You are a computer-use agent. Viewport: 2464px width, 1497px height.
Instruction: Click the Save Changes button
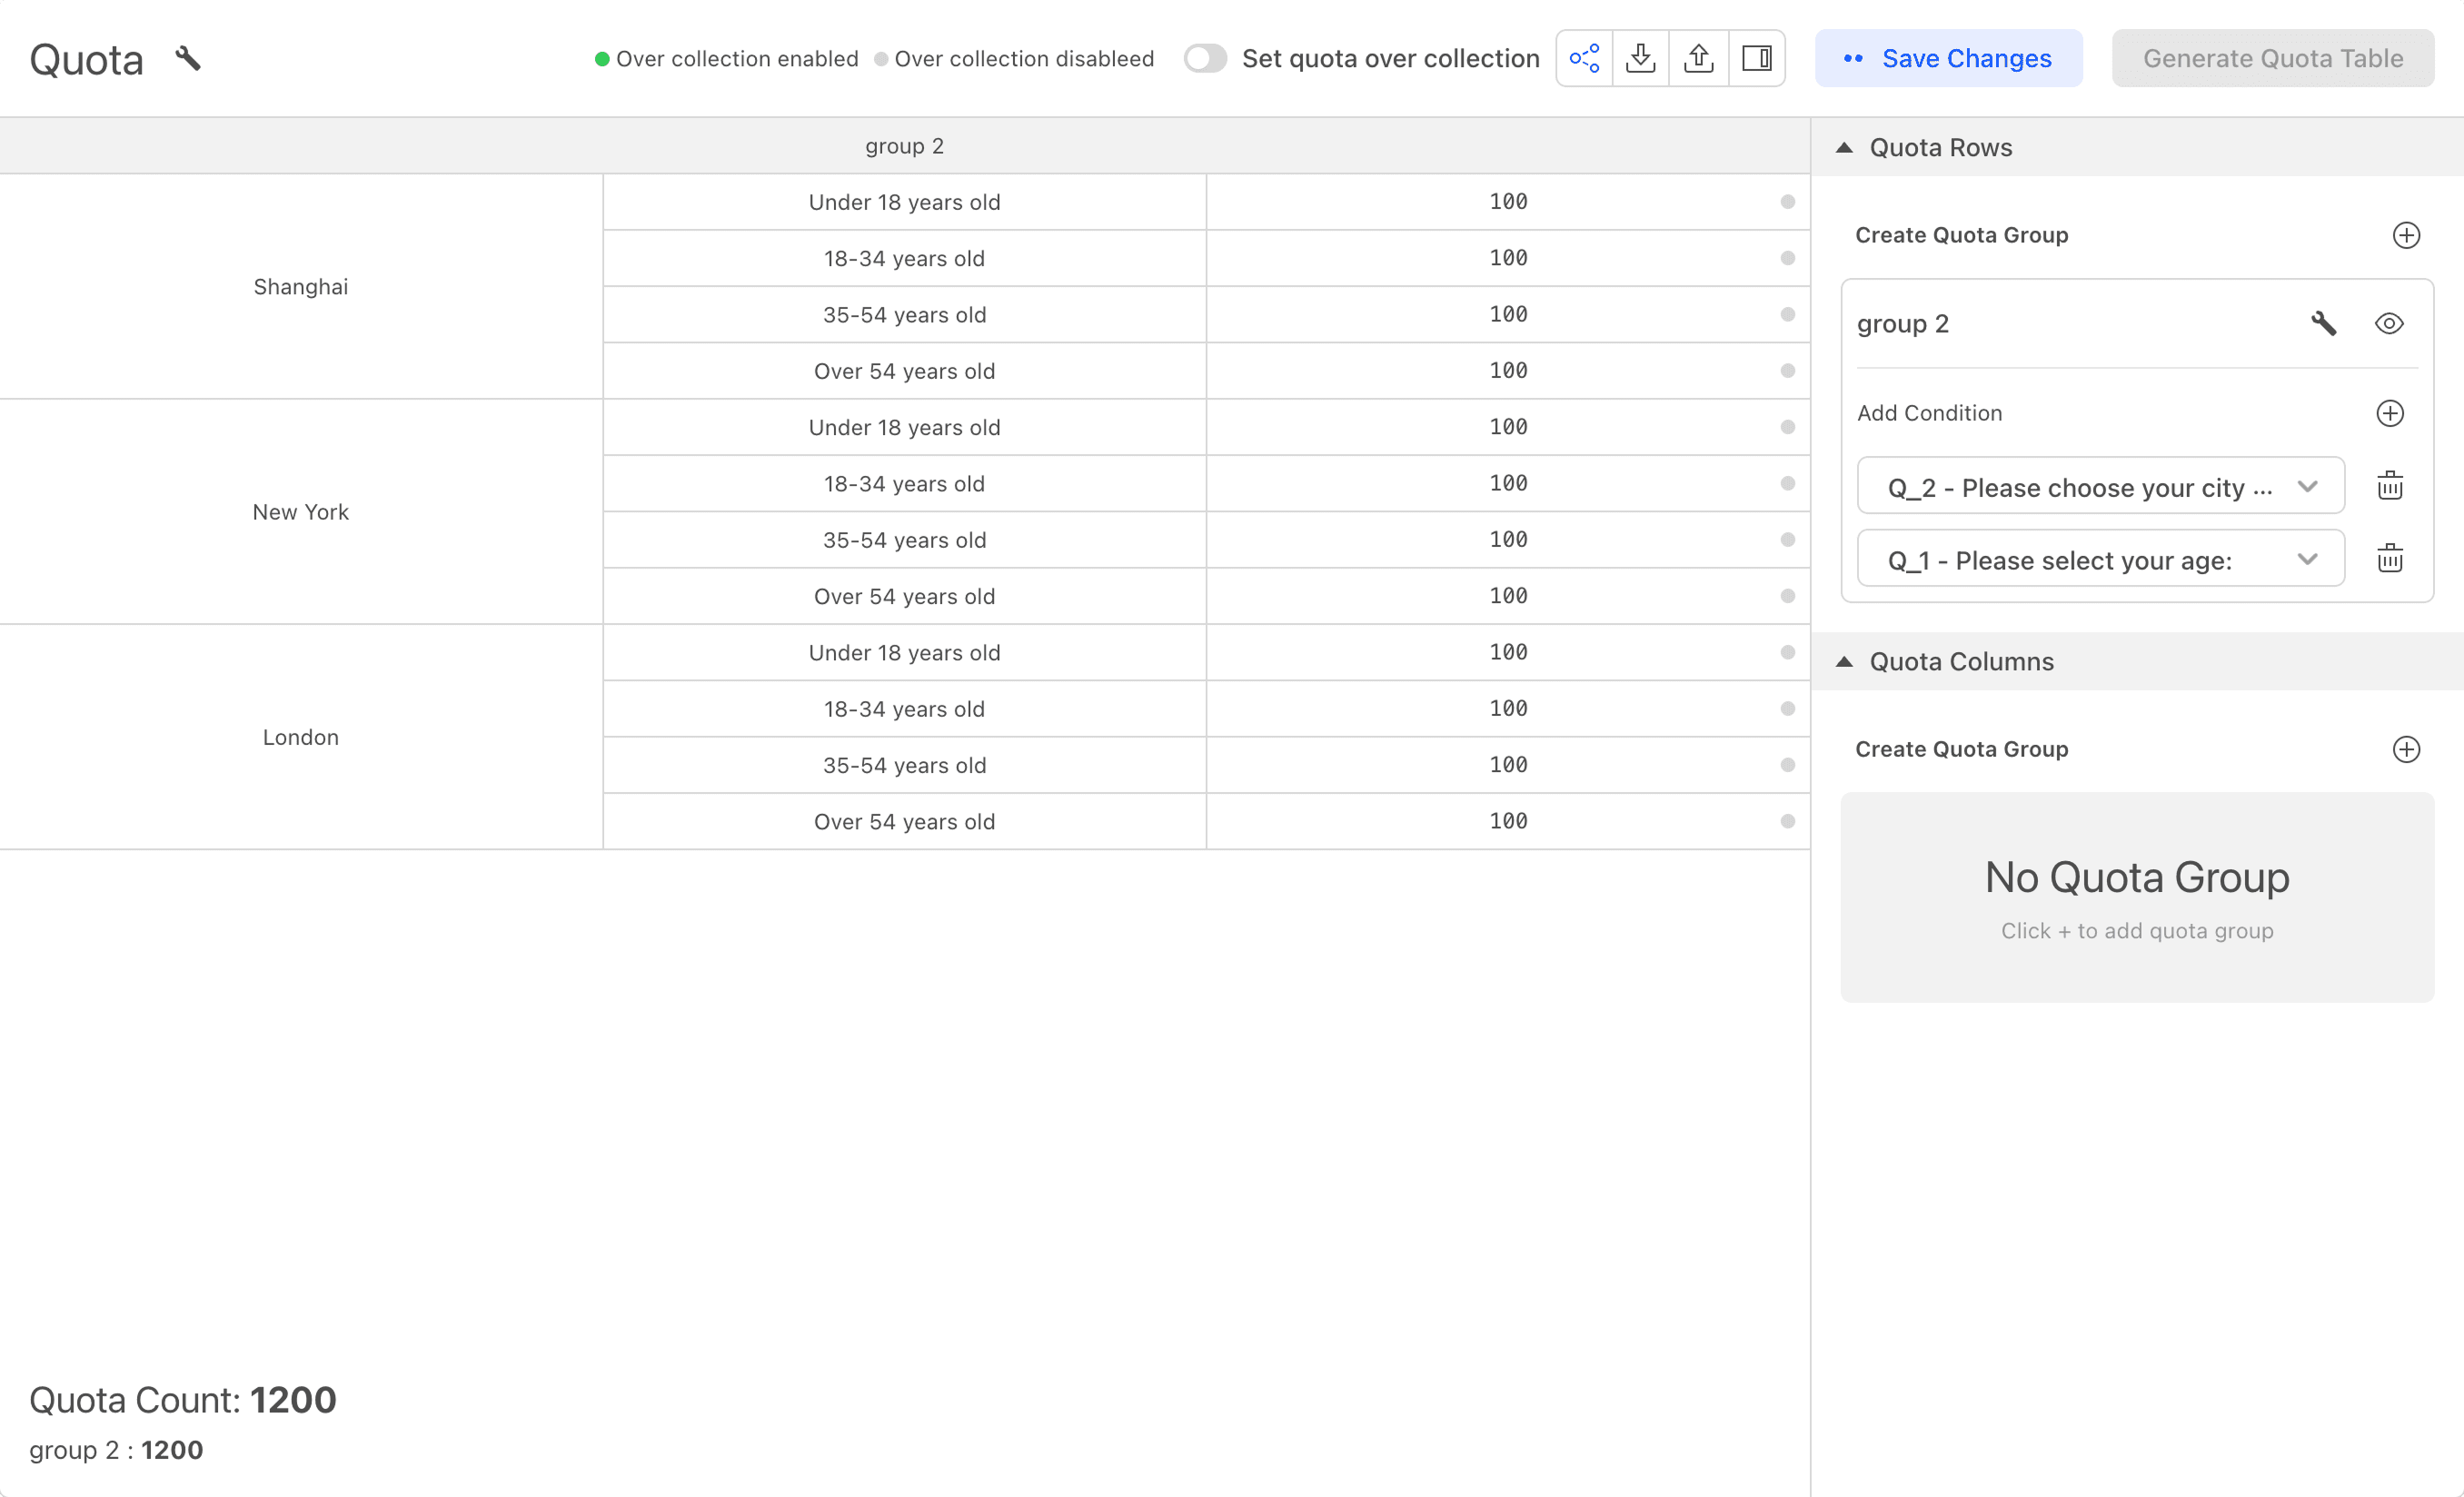point(1948,58)
